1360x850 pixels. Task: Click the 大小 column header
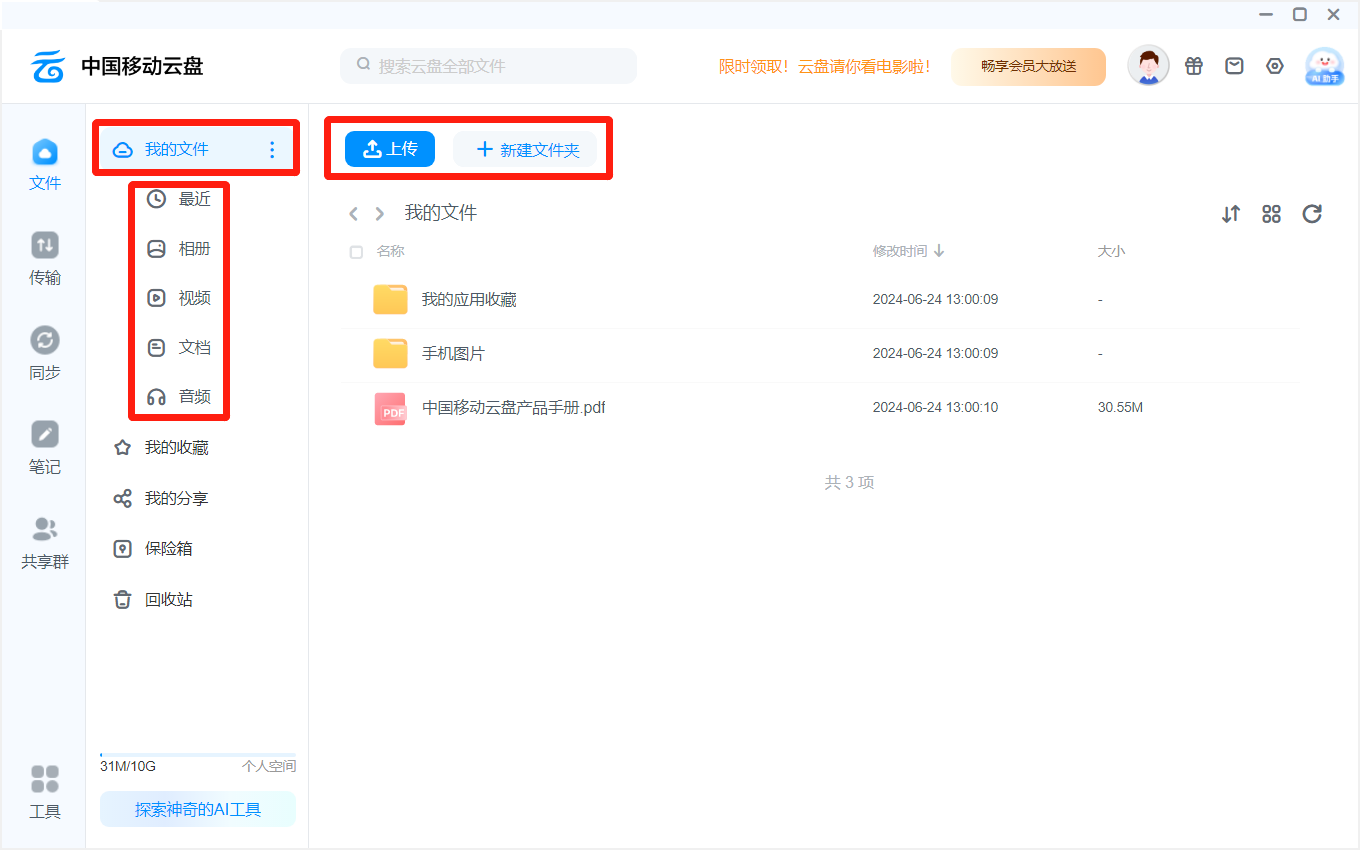pyautogui.click(x=1111, y=252)
